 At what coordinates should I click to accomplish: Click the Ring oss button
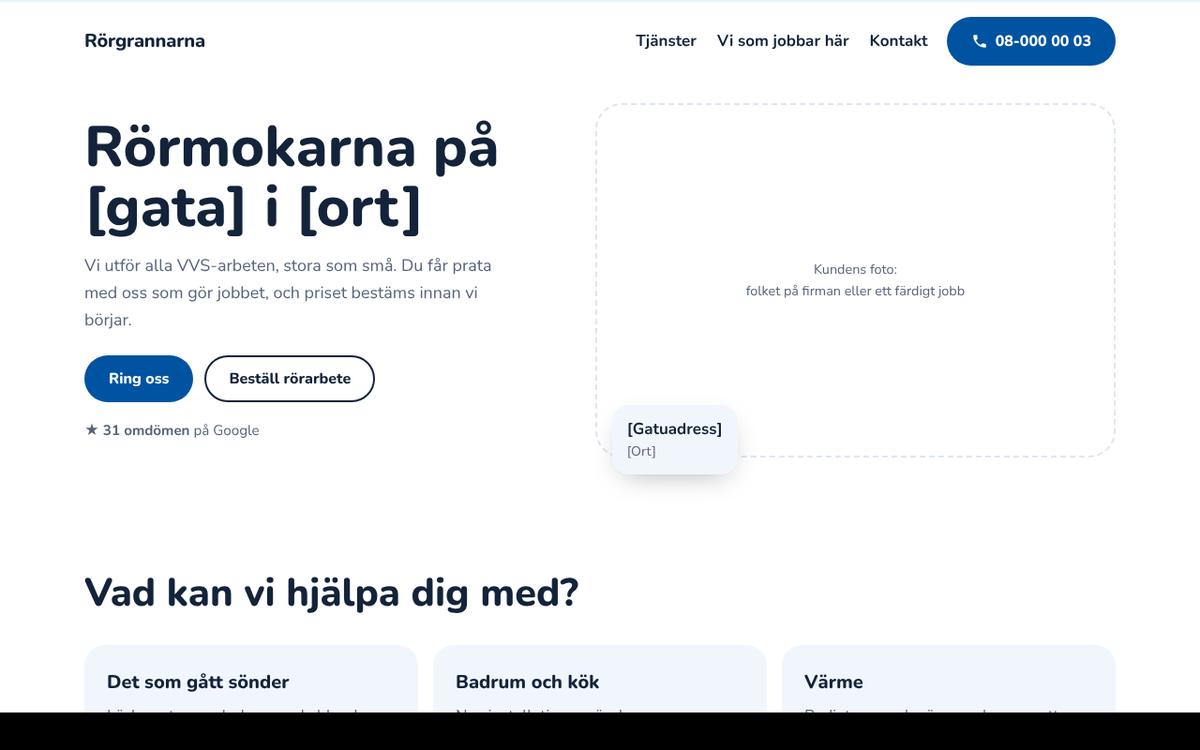(x=139, y=379)
